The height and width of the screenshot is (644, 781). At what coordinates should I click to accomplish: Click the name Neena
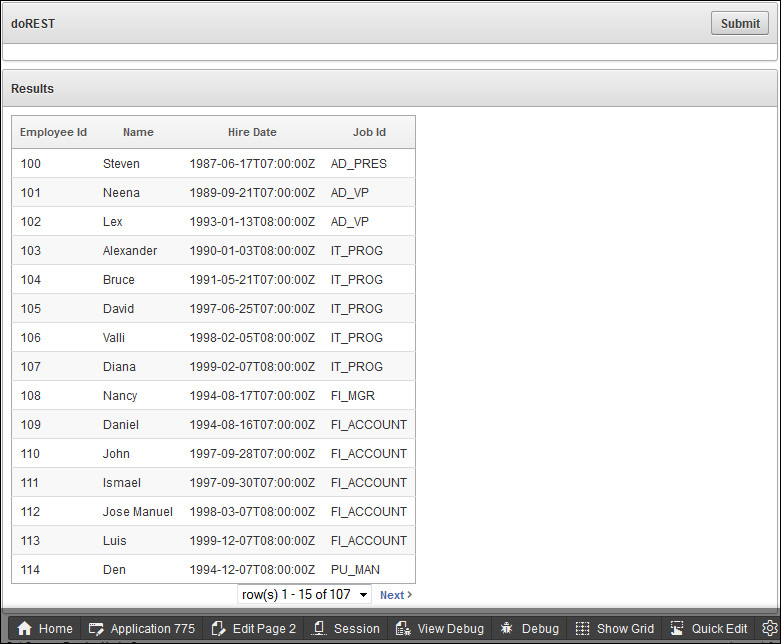point(121,193)
